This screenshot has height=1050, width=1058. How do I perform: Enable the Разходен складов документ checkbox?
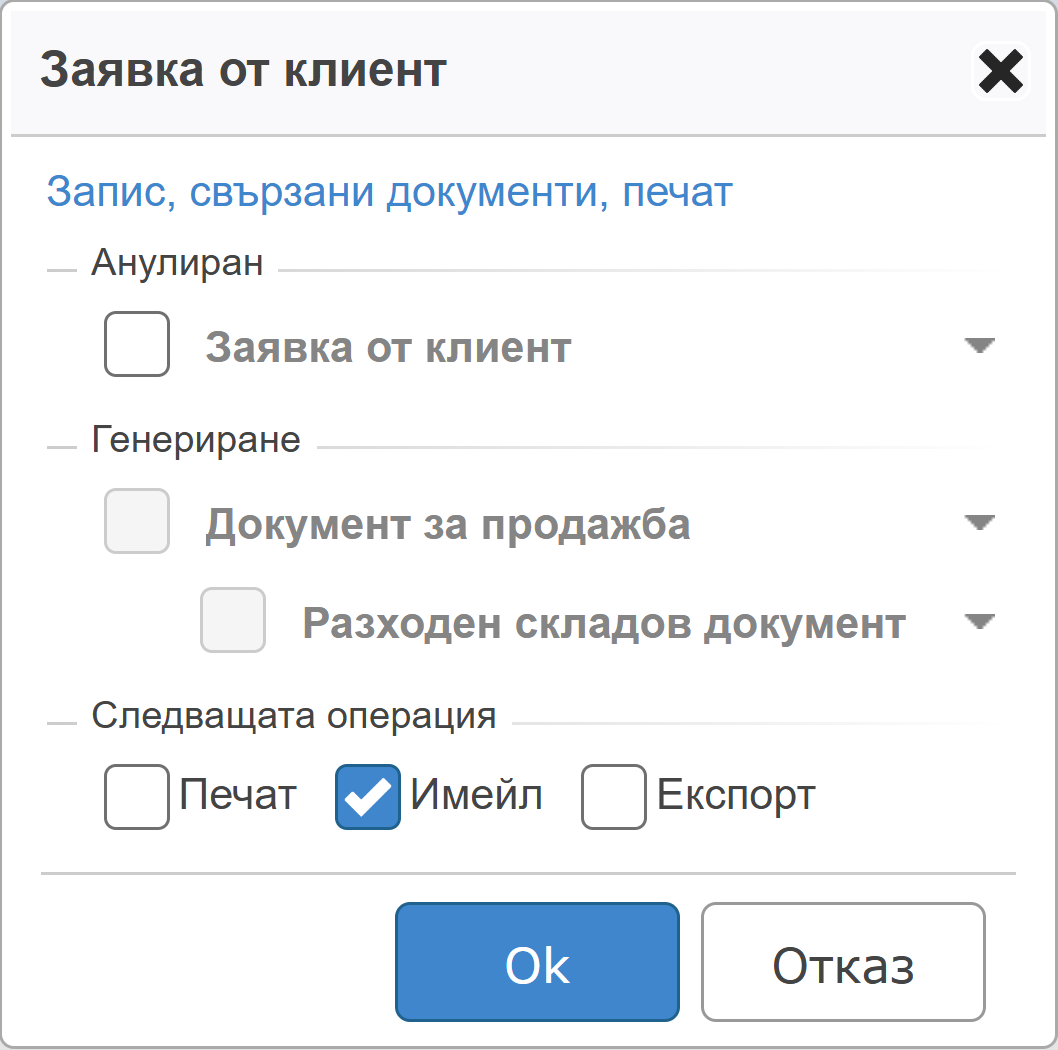[x=233, y=620]
